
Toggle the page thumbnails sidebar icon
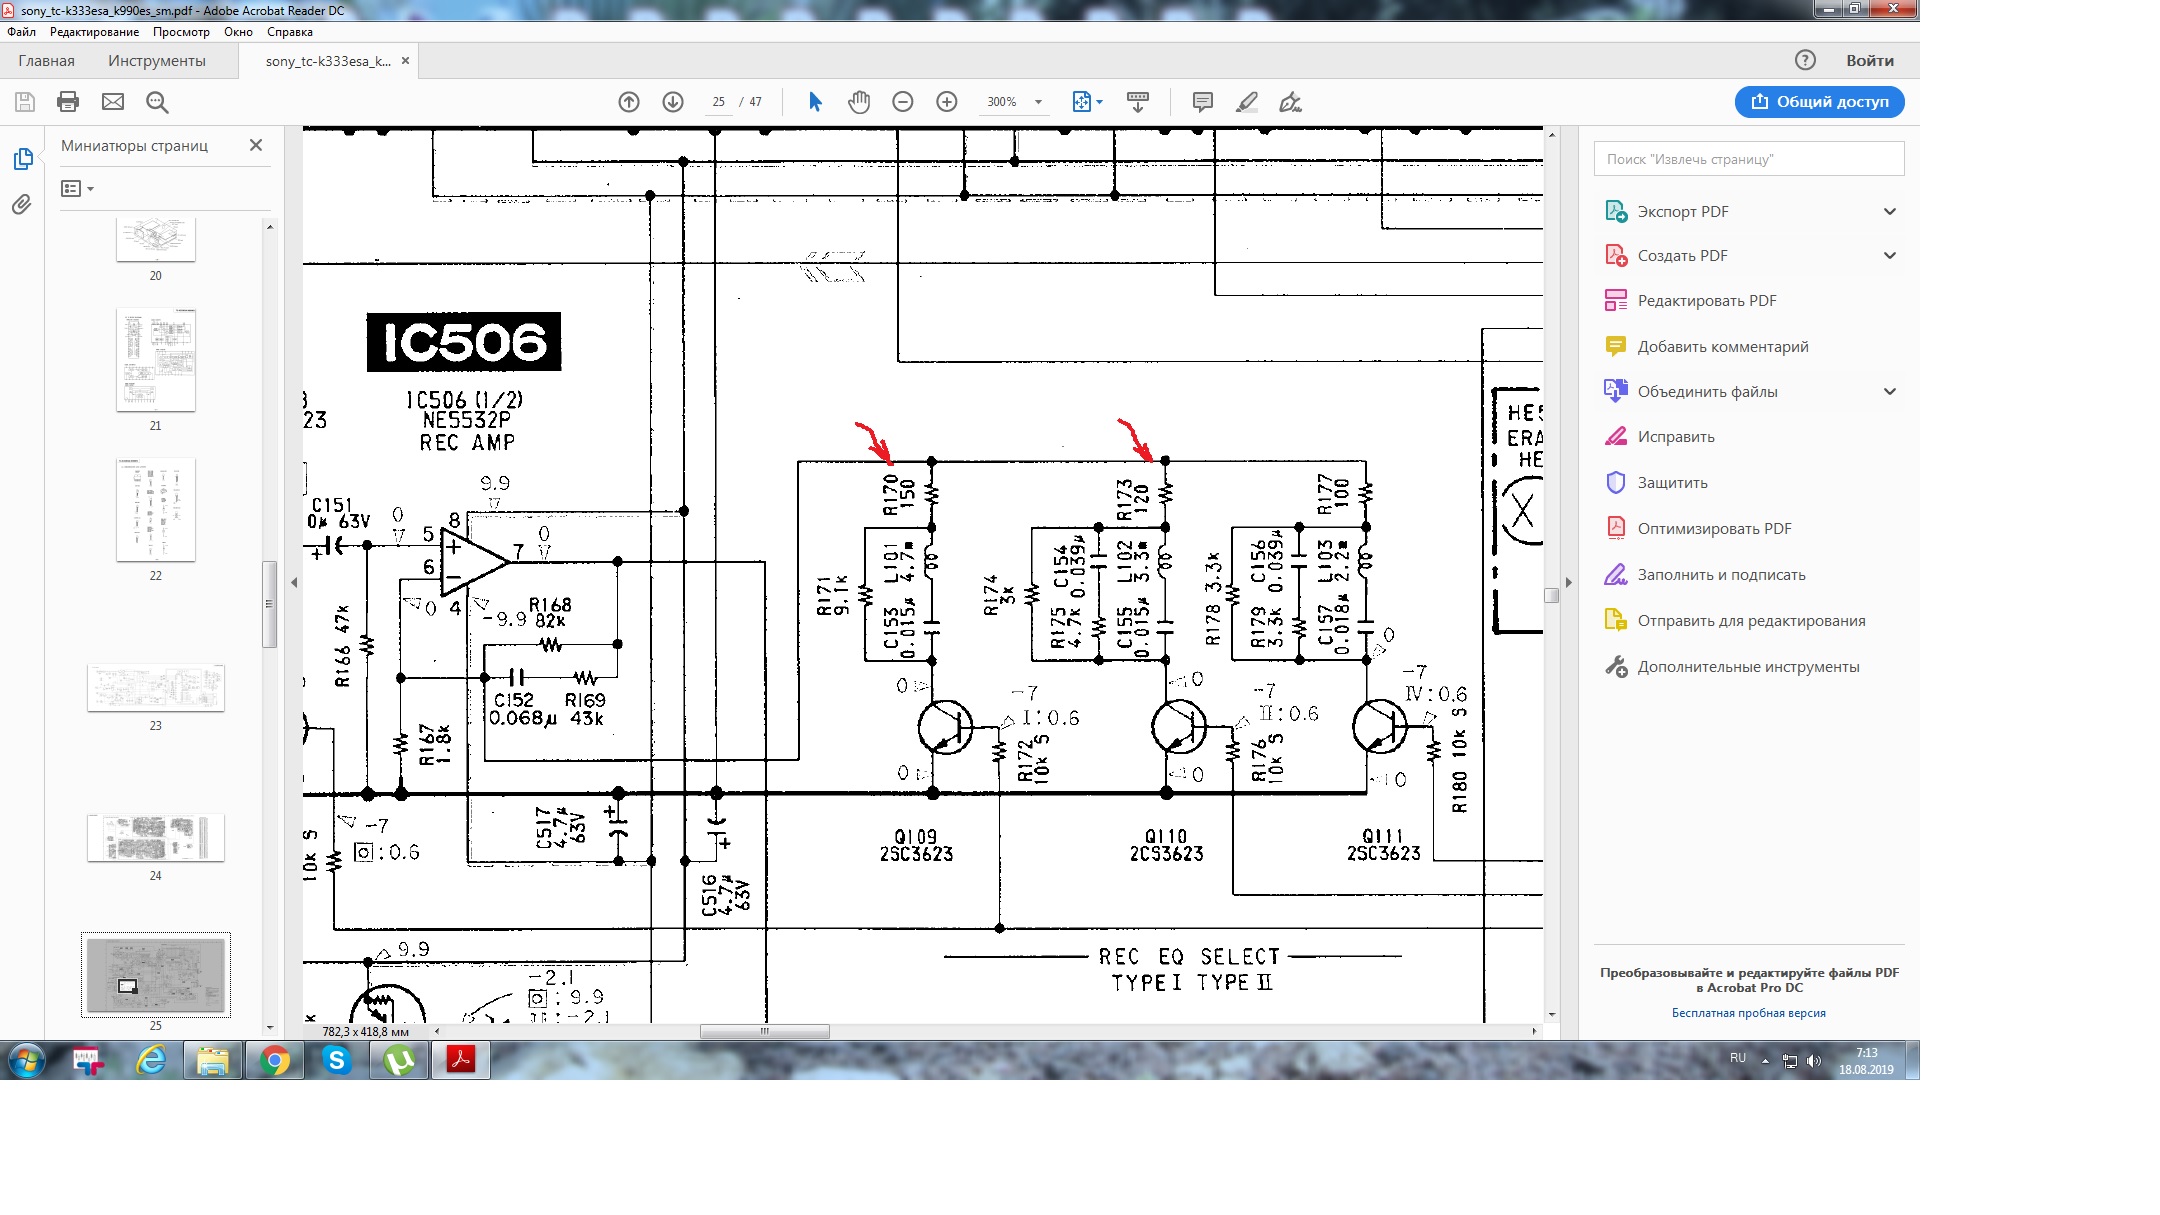[x=22, y=159]
